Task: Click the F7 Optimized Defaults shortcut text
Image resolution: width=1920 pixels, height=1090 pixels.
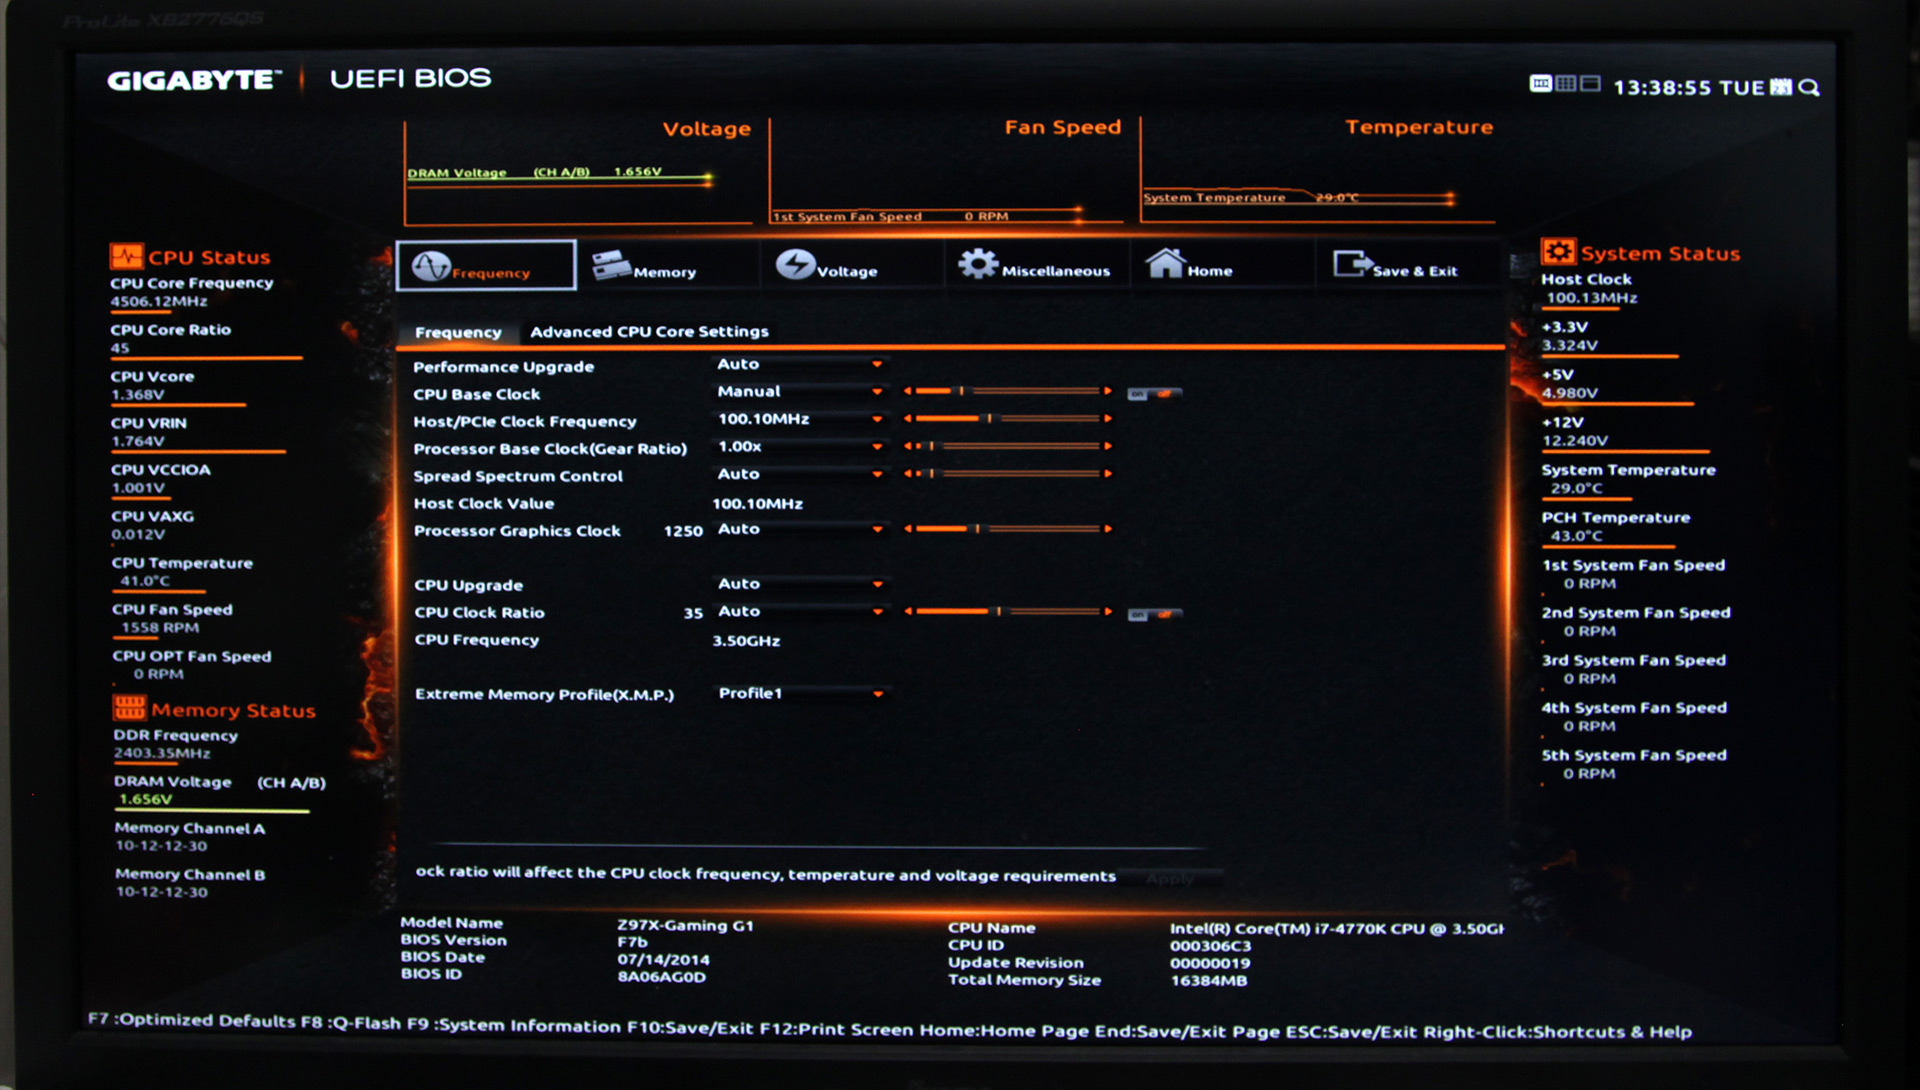Action: click(x=191, y=1020)
